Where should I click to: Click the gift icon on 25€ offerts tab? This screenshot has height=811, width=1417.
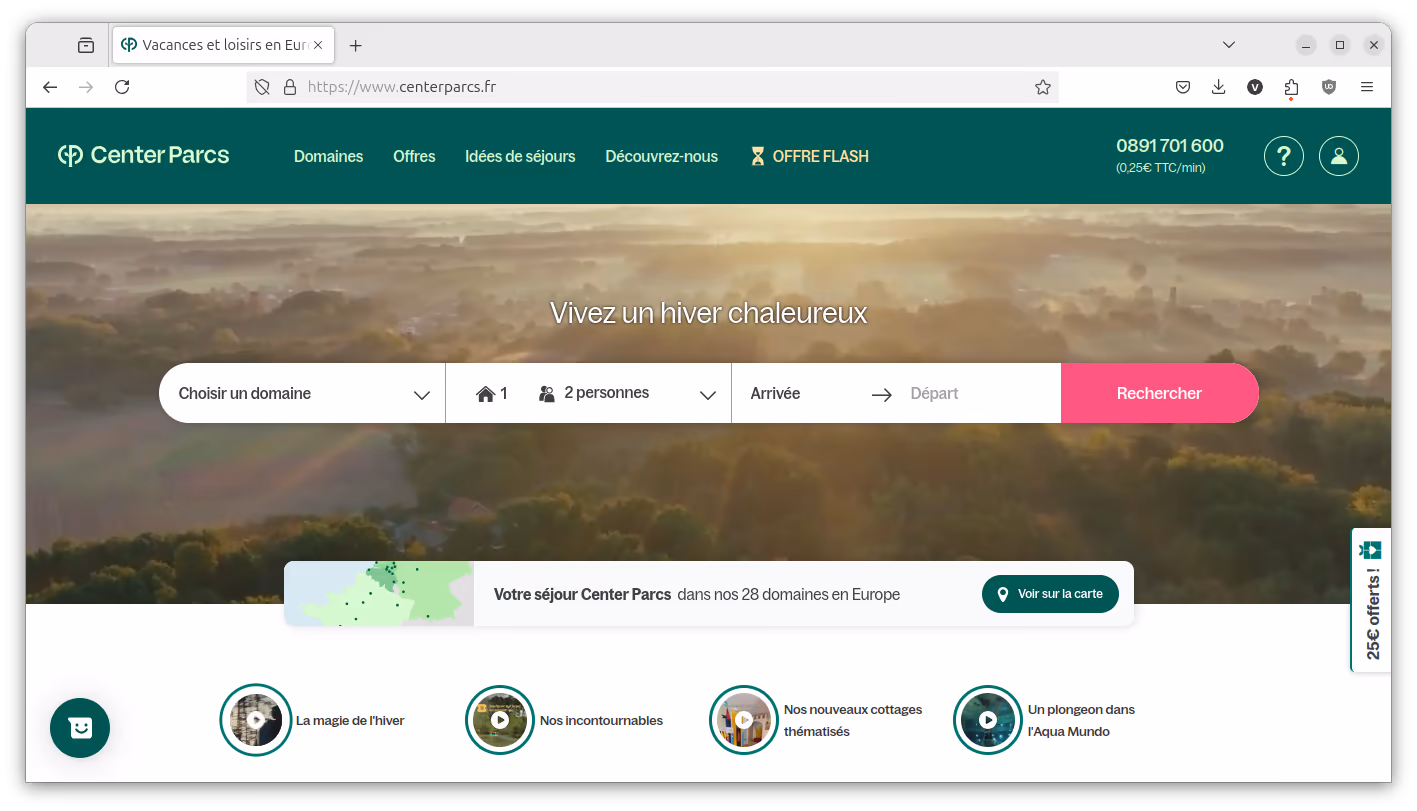tap(1371, 550)
